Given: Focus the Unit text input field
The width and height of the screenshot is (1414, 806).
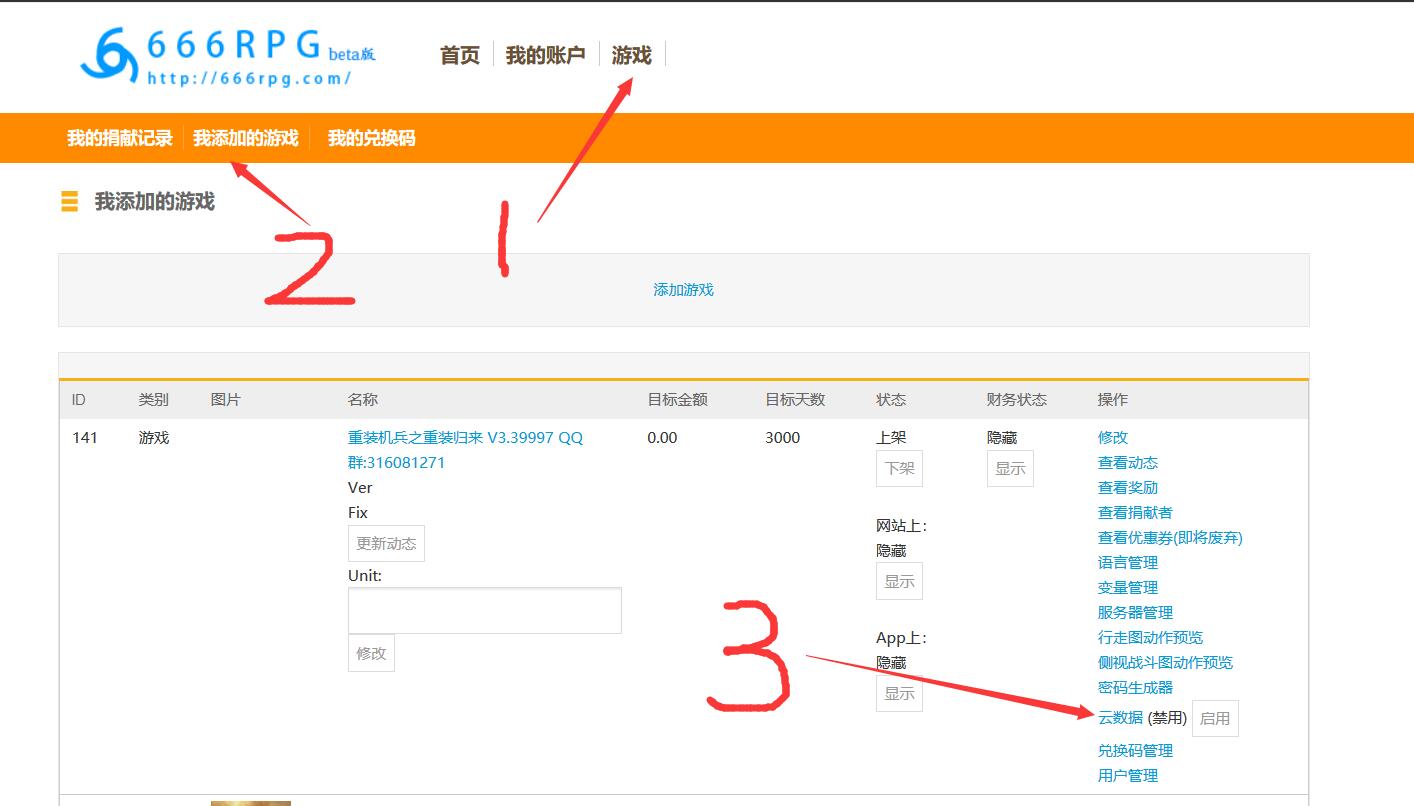Looking at the screenshot, I should click(485, 610).
